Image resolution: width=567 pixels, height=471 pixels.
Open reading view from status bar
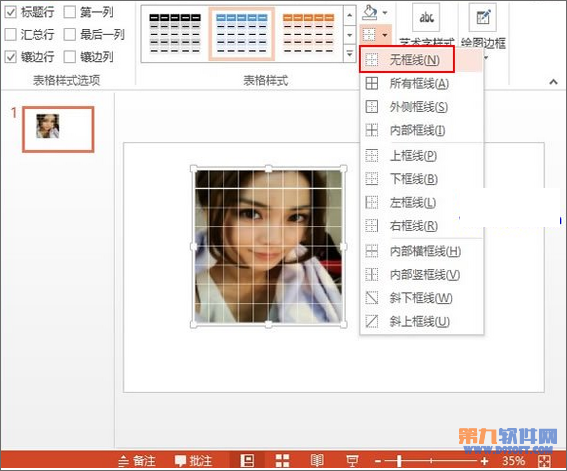coord(317,461)
